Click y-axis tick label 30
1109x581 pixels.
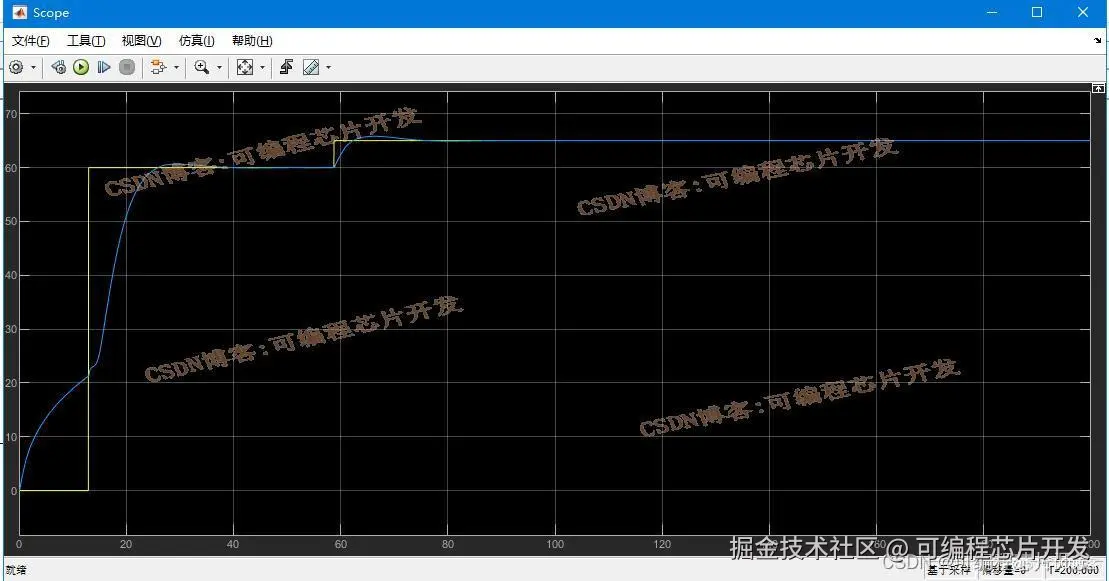tap(11, 329)
